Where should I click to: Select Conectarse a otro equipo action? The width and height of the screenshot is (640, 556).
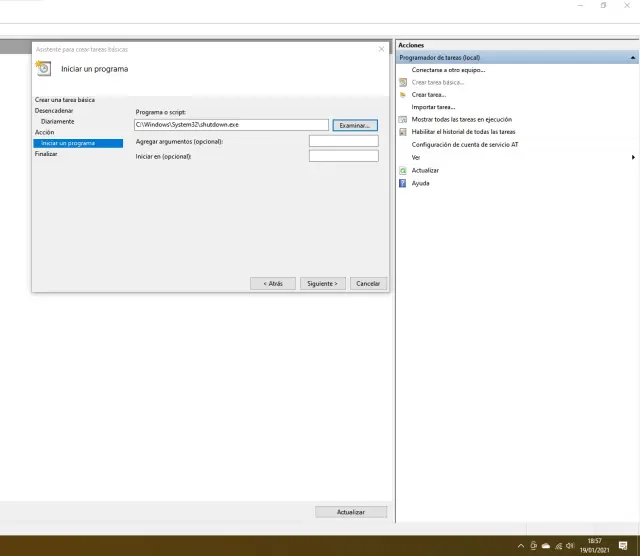(x=448, y=70)
